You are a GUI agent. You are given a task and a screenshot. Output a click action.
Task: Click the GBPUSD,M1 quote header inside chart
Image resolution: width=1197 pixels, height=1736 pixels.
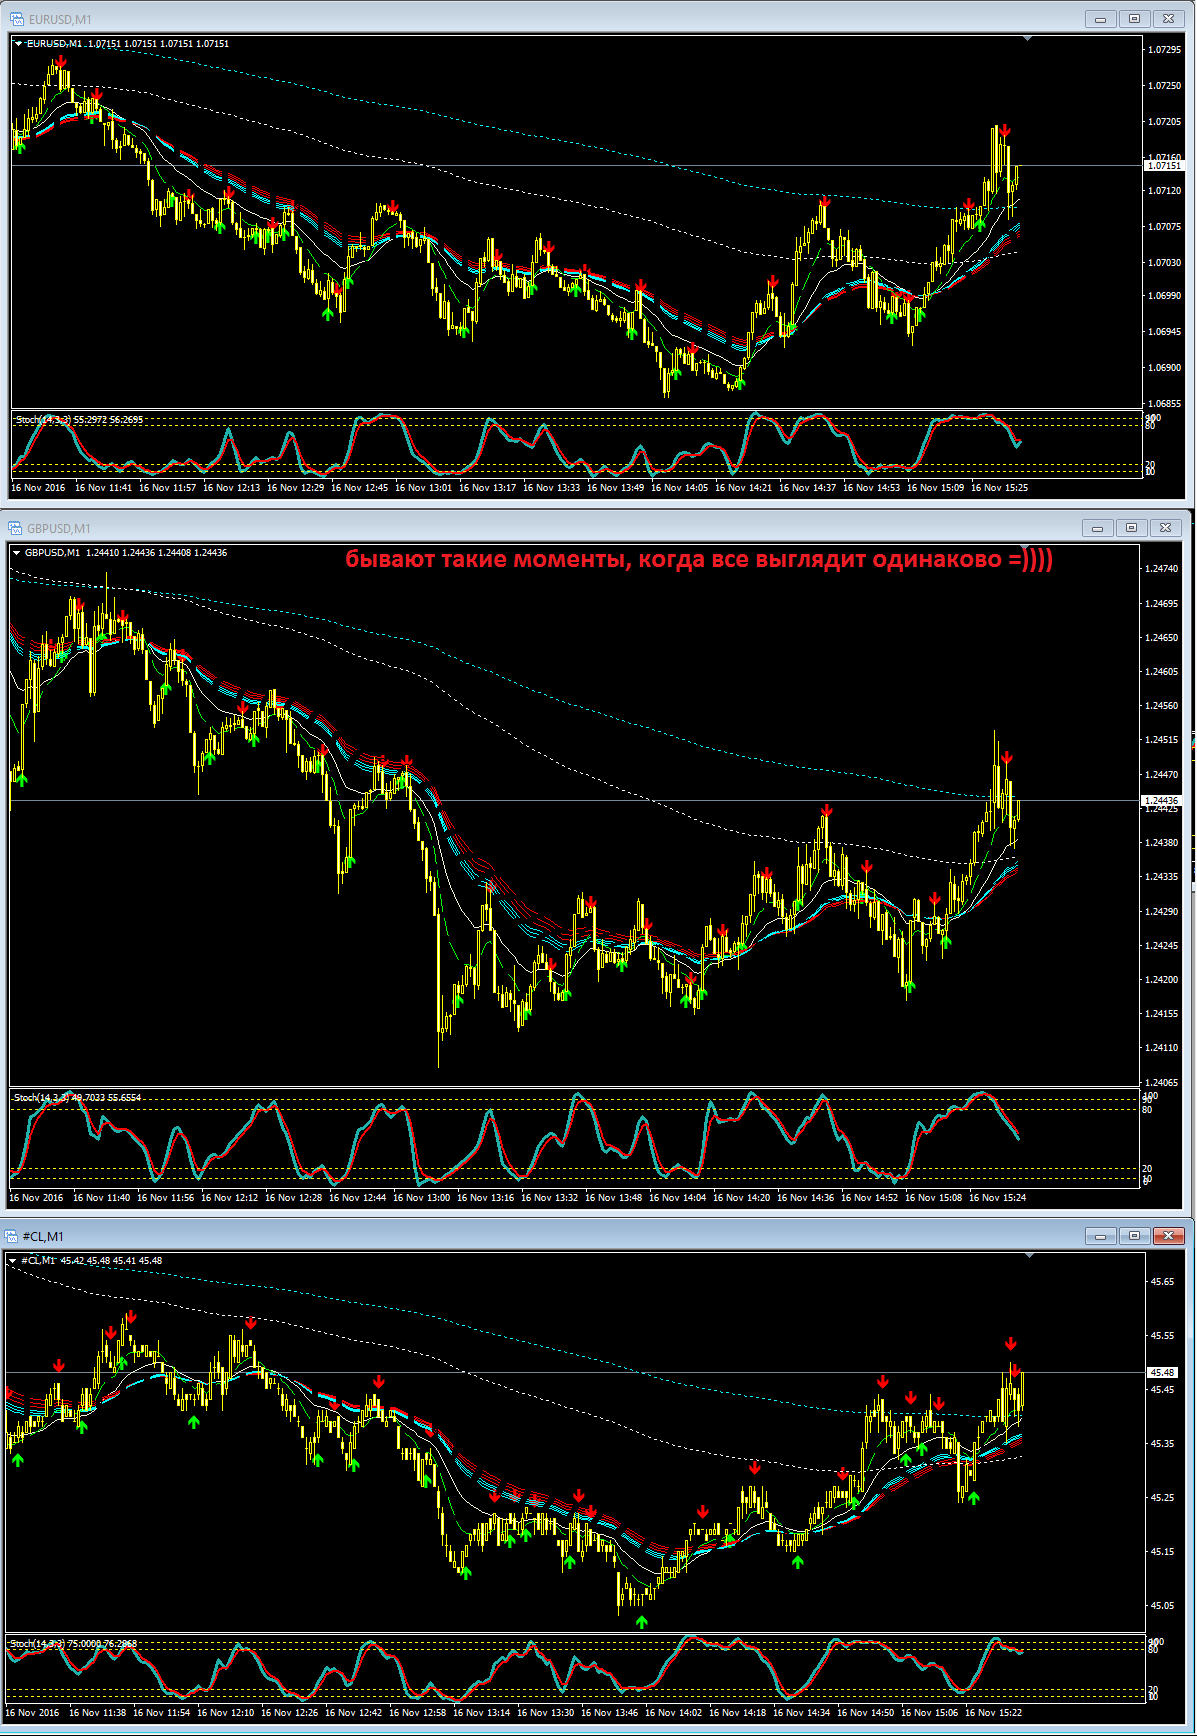126,552
